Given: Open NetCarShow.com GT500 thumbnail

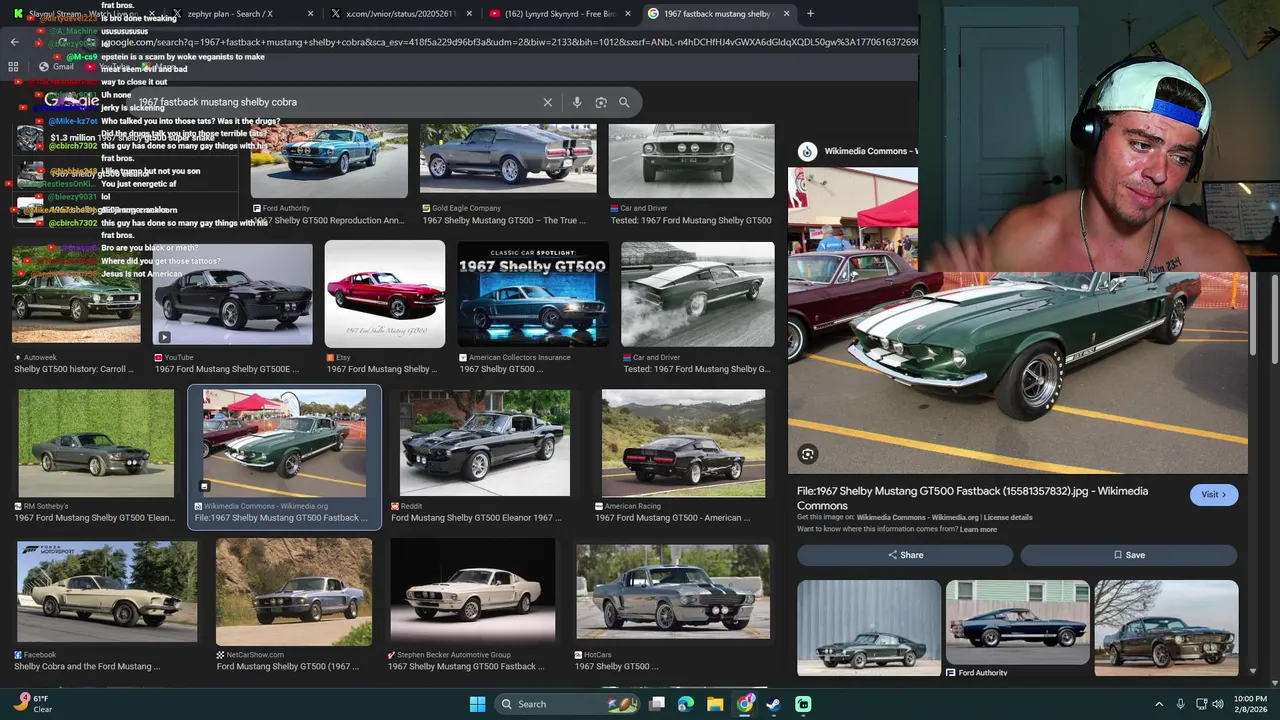Looking at the screenshot, I should tap(294, 592).
